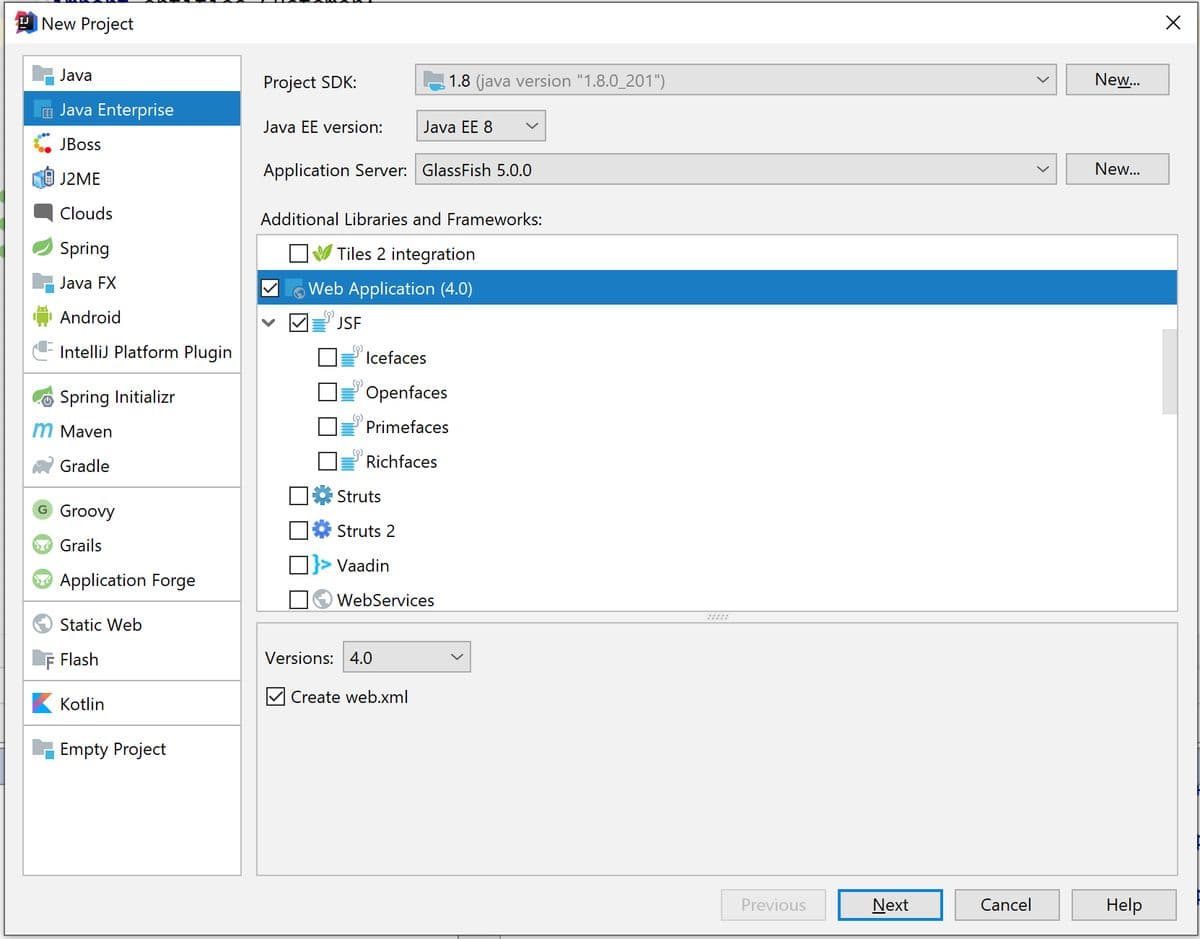Viewport: 1200px width, 939px height.
Task: Select Java Enterprise project type
Action: click(x=132, y=109)
